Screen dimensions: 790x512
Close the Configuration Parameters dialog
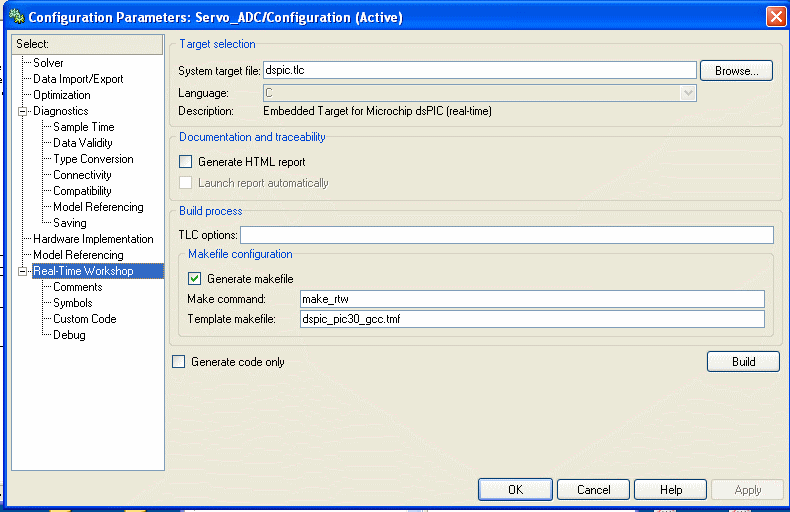click(x=776, y=17)
